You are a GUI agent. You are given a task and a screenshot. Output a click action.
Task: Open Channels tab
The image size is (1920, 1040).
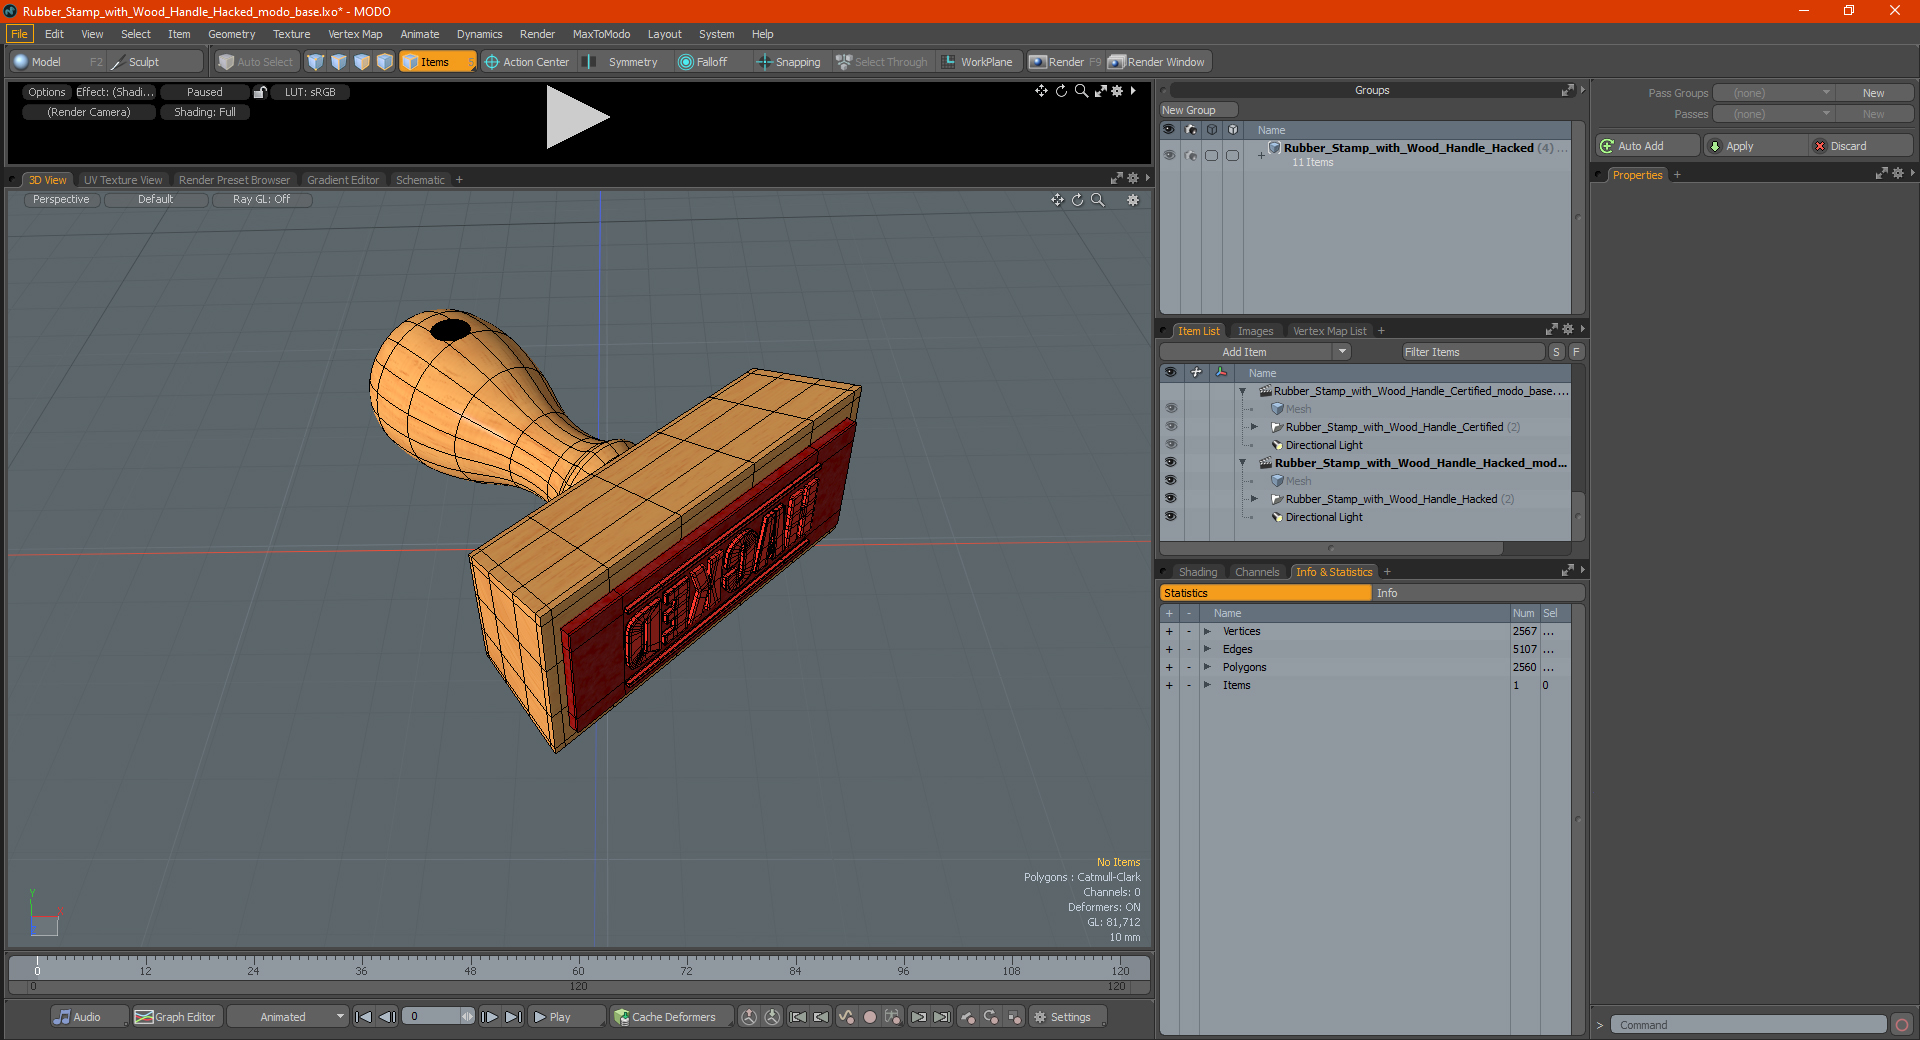(1257, 572)
